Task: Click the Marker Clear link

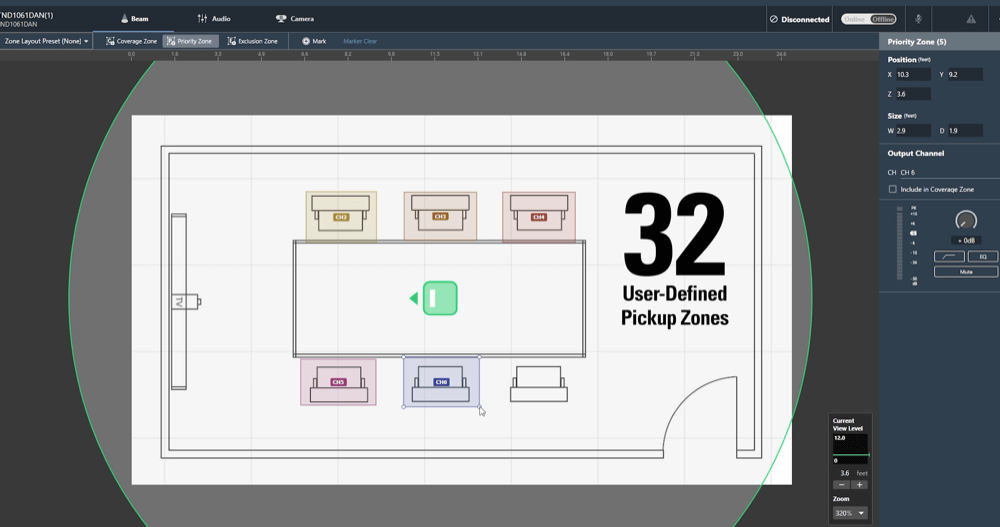Action: coord(360,41)
